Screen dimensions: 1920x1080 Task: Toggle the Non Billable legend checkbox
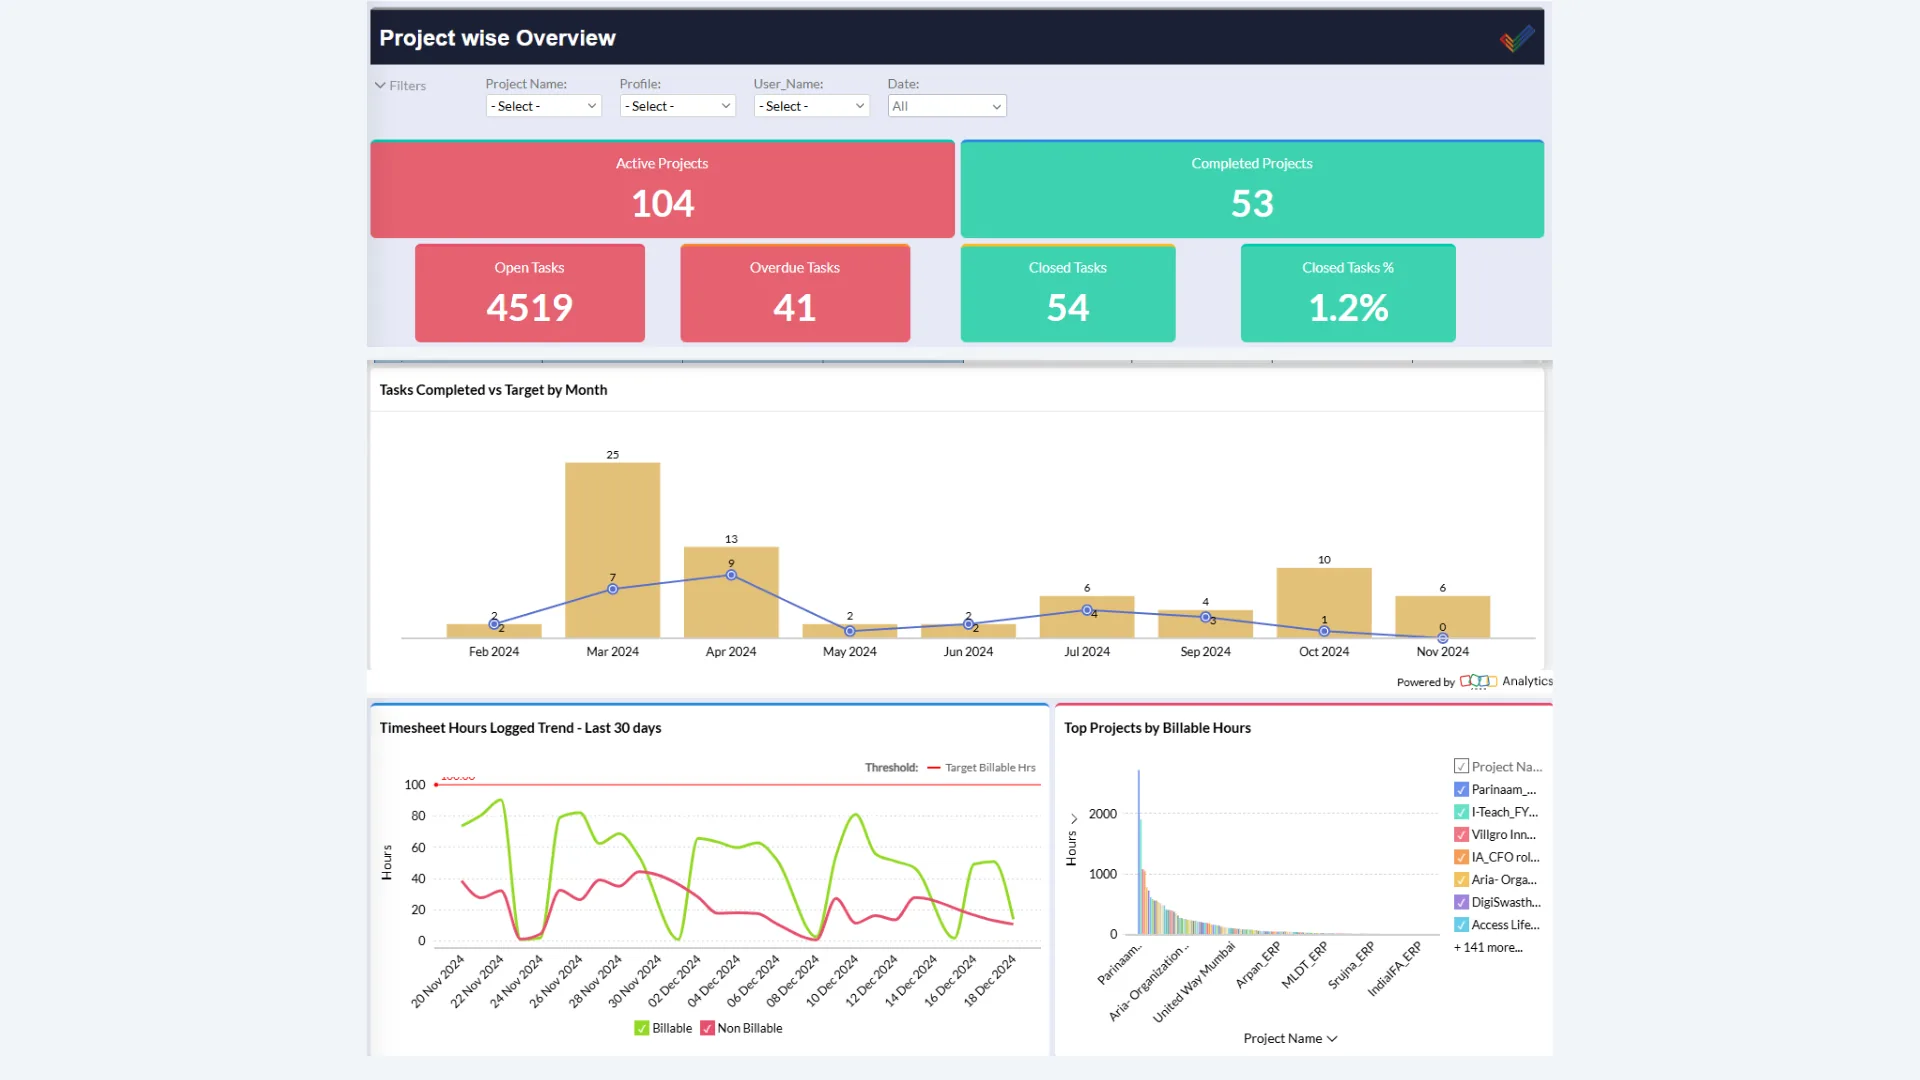tap(707, 1028)
